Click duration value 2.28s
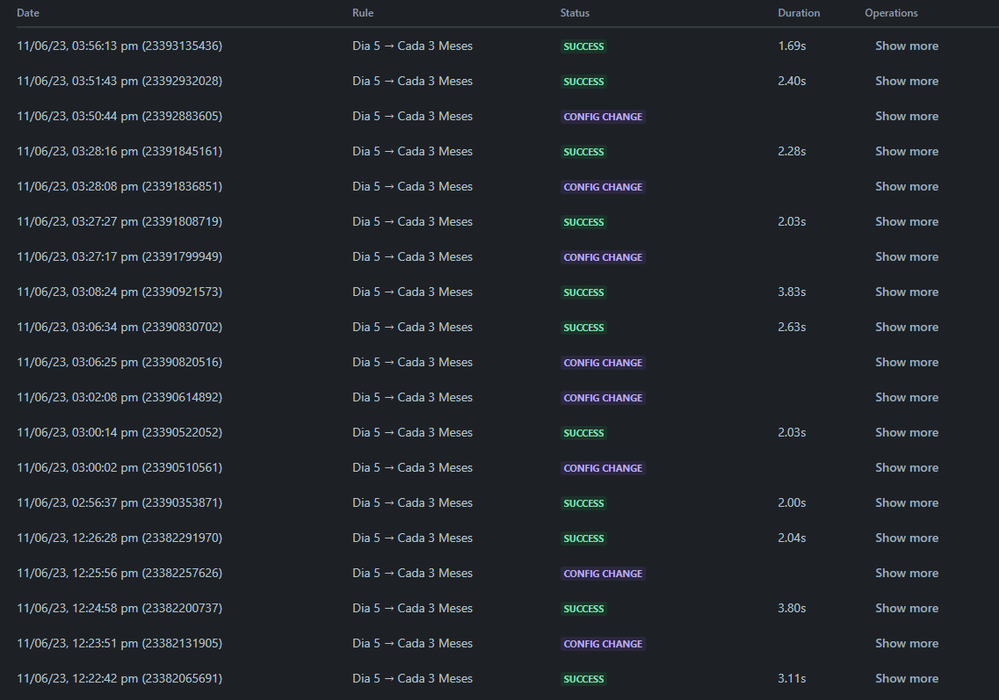 [791, 151]
